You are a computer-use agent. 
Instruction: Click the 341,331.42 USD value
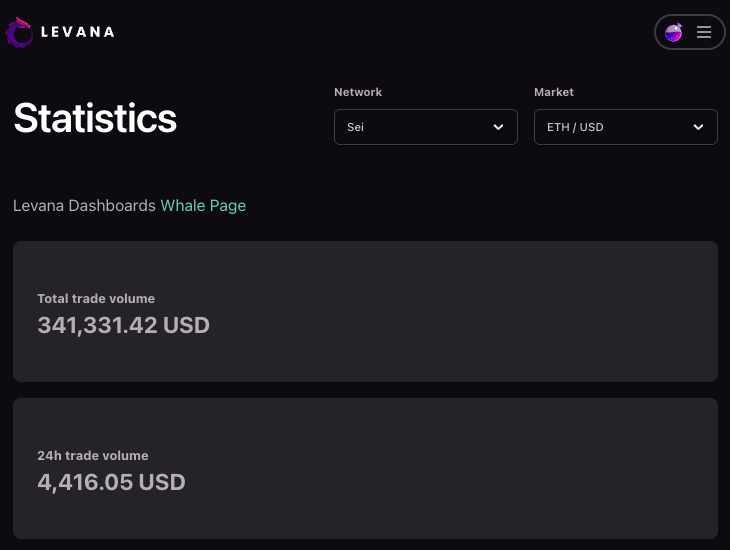click(x=123, y=325)
